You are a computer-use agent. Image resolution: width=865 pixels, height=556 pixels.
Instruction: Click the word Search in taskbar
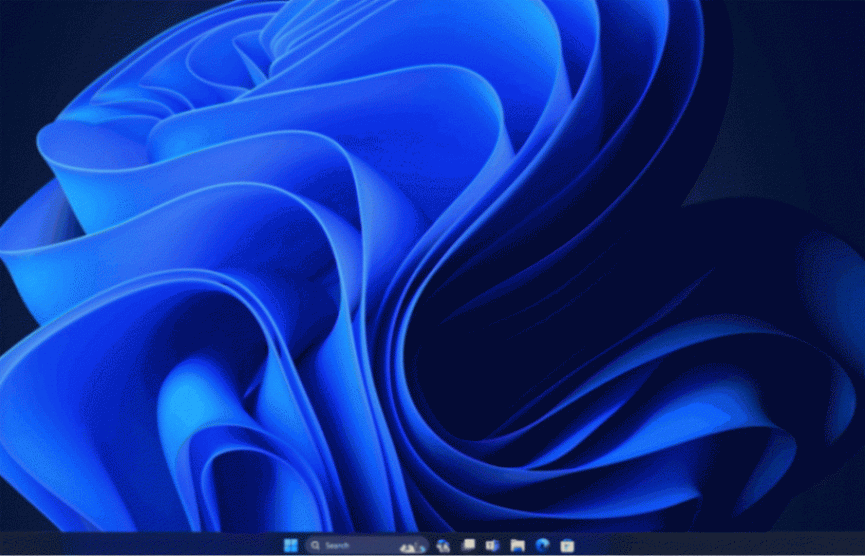tap(338, 545)
